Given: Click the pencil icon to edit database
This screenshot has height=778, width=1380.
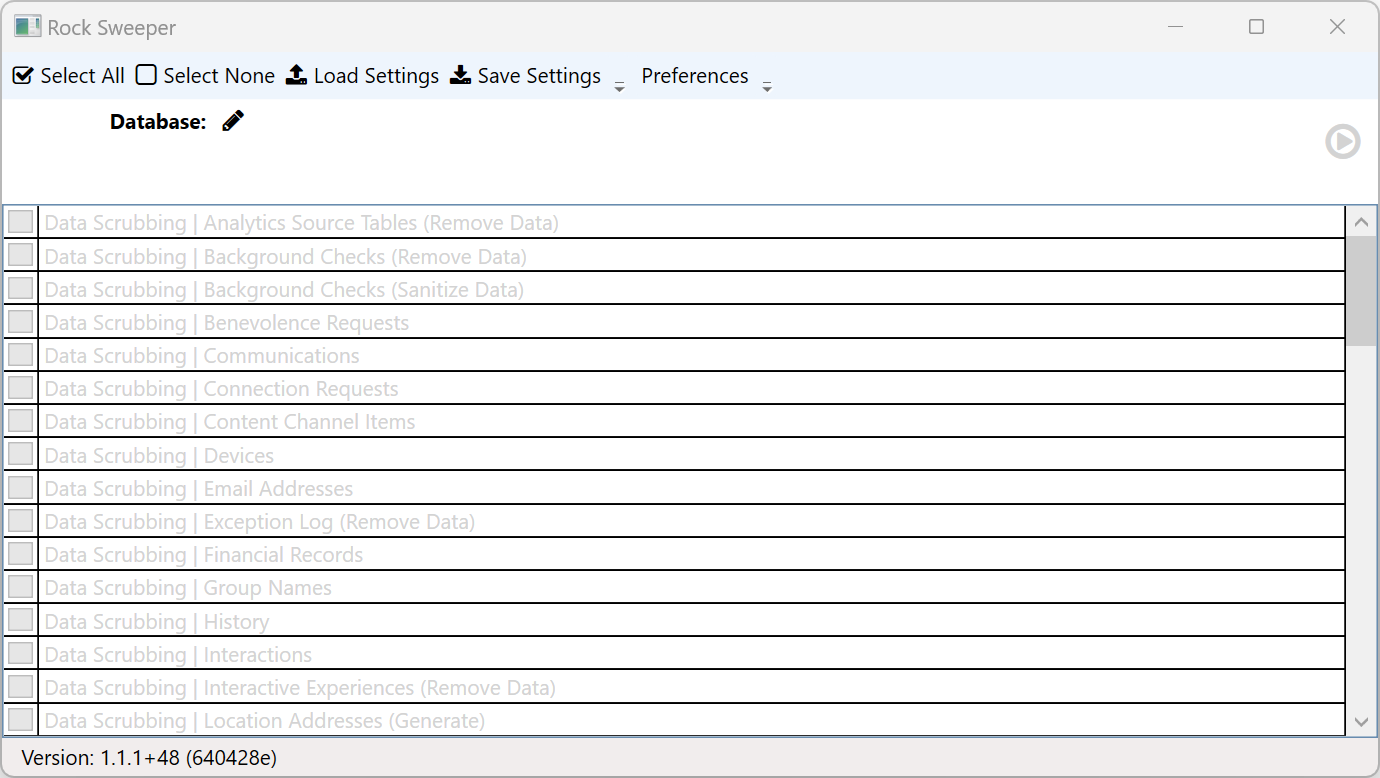Looking at the screenshot, I should pos(233,121).
